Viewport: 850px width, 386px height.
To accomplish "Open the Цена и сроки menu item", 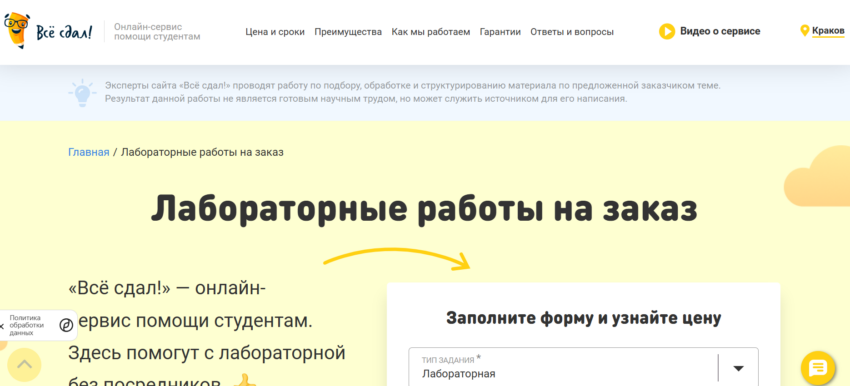I will pos(275,32).
